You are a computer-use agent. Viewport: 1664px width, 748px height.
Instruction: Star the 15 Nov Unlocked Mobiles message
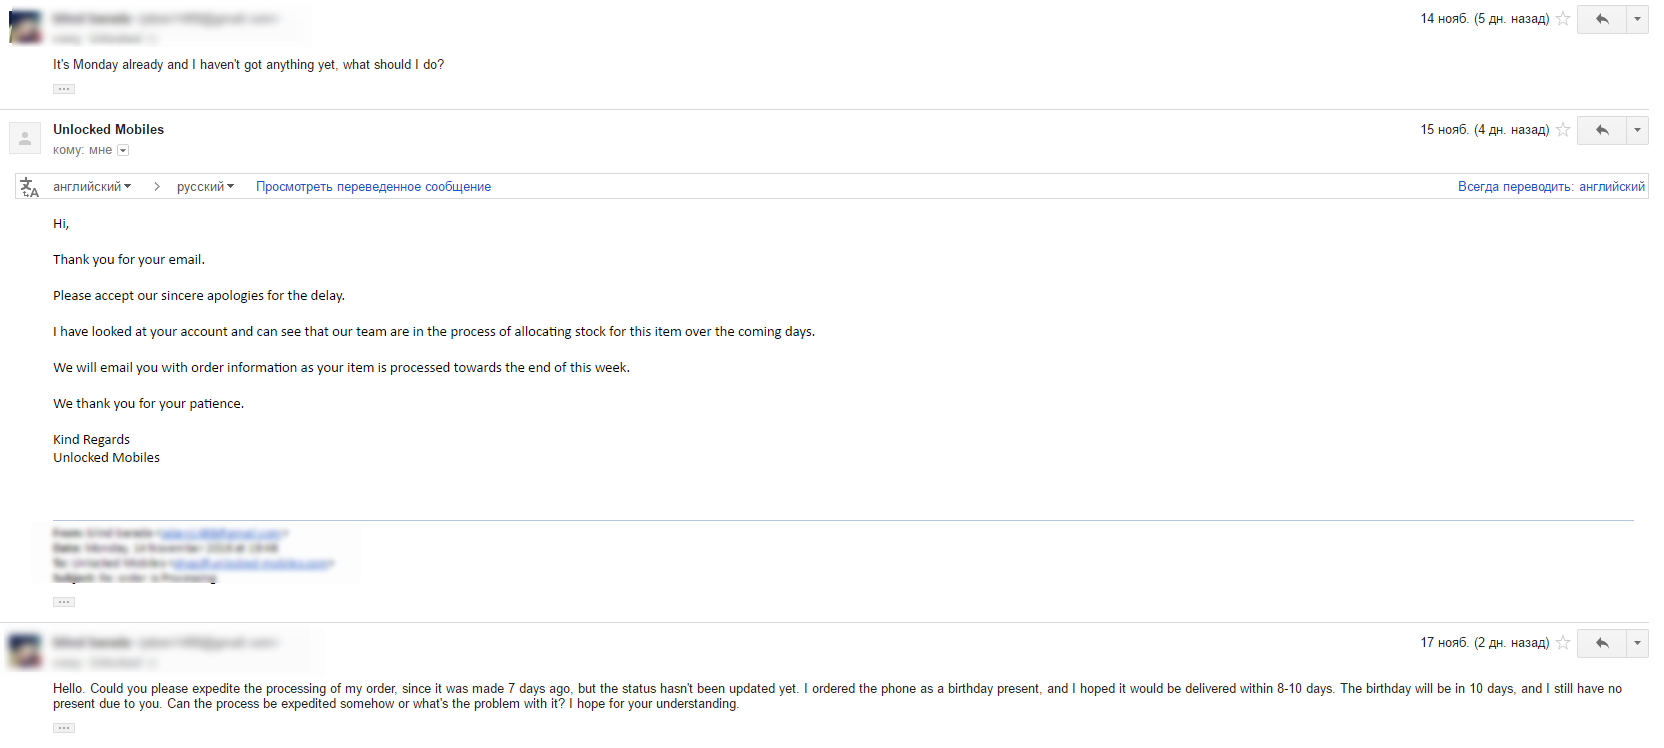click(1563, 130)
